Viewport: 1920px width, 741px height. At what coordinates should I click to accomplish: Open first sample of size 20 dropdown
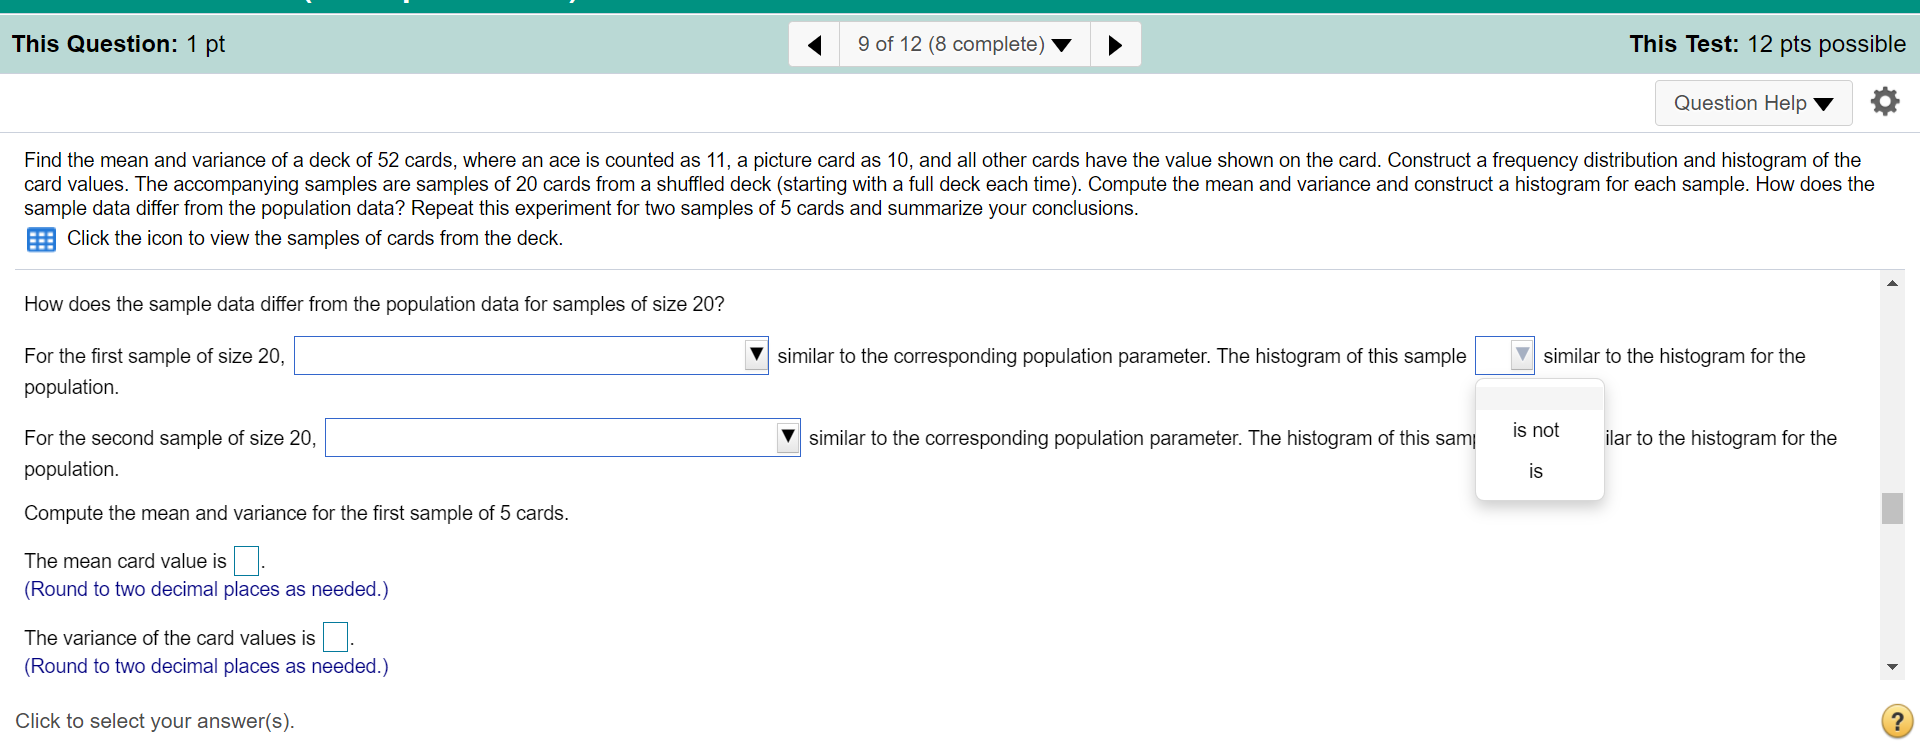point(531,356)
